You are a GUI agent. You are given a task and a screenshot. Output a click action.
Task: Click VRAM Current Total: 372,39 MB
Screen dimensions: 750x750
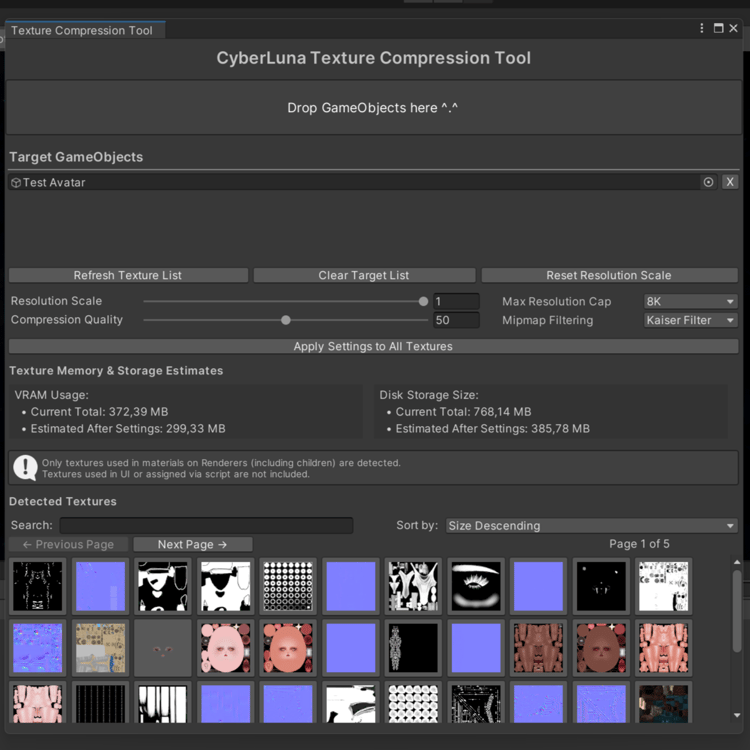99,412
